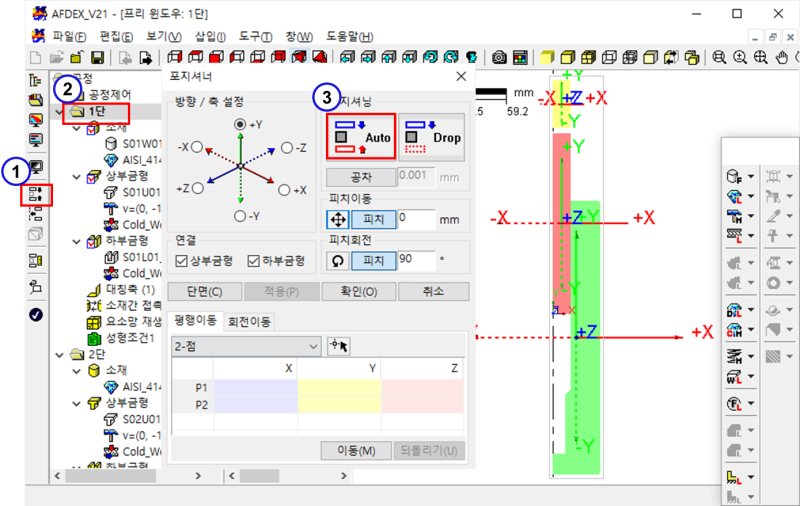Open the positioner tool in left sidebar
800x506 pixels.
click(36, 193)
